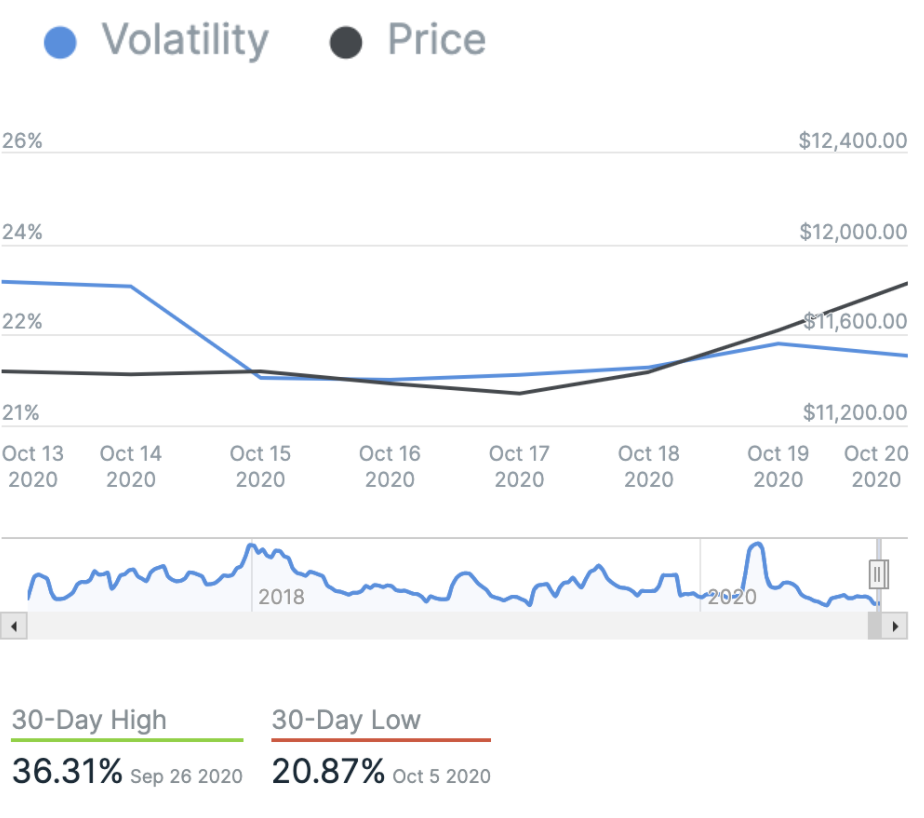Click the navigator range handle grip
924x818 pixels.
[x=878, y=574]
